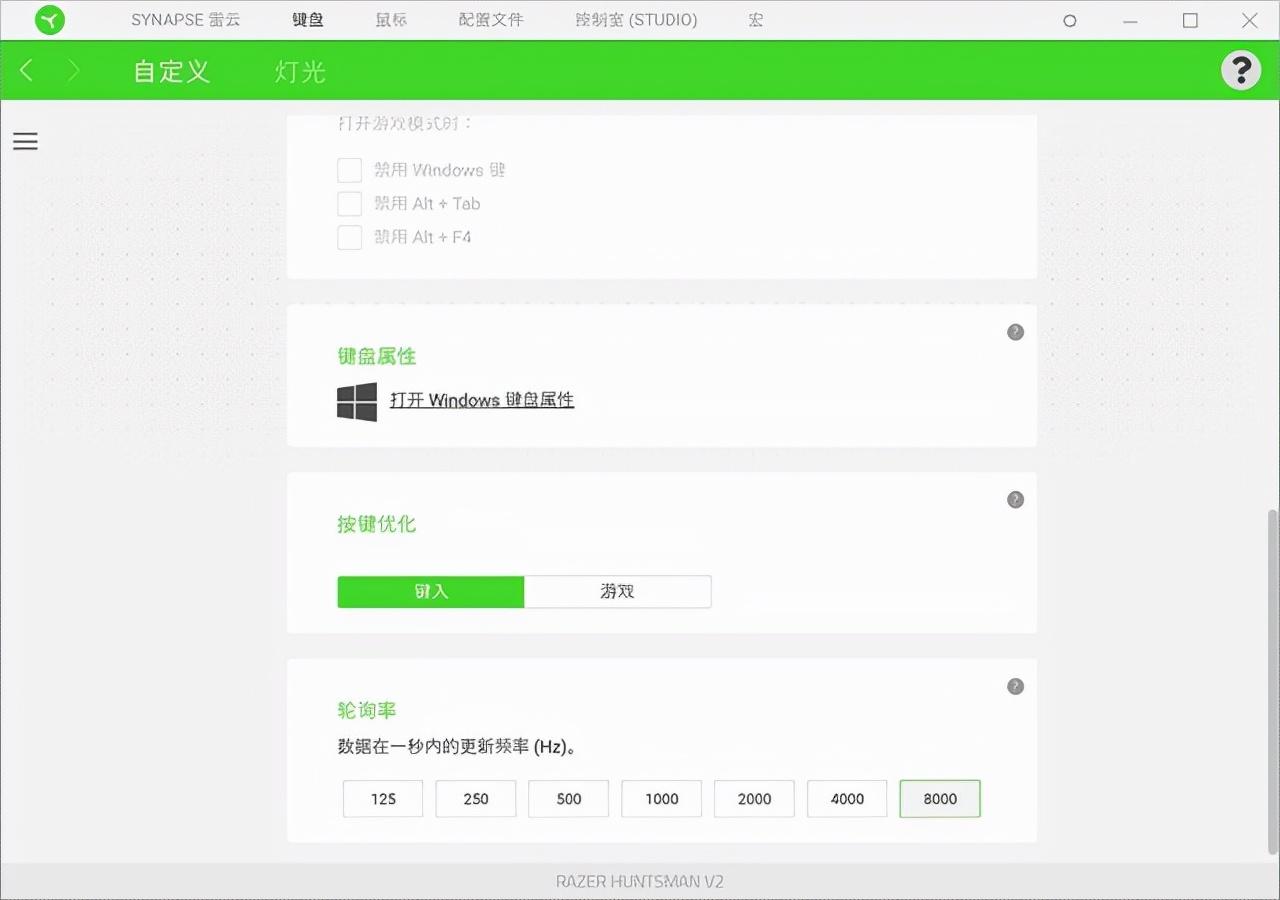Select the 灯光 sub-tab
Image resolution: width=1280 pixels, height=900 pixels.
pyautogui.click(x=301, y=71)
